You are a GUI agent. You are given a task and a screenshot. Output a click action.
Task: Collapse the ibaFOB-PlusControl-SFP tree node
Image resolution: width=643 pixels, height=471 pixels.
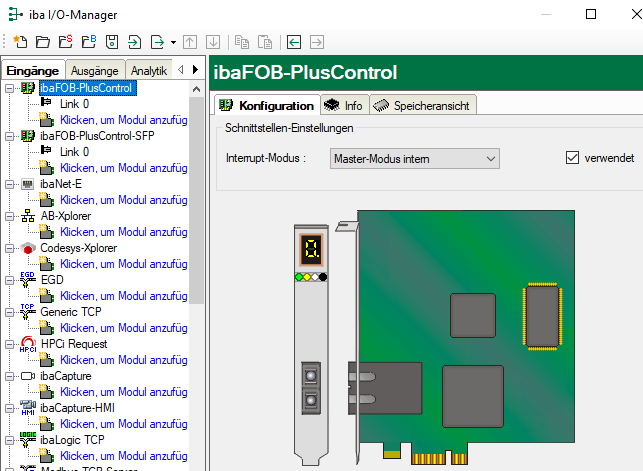pos(10,136)
